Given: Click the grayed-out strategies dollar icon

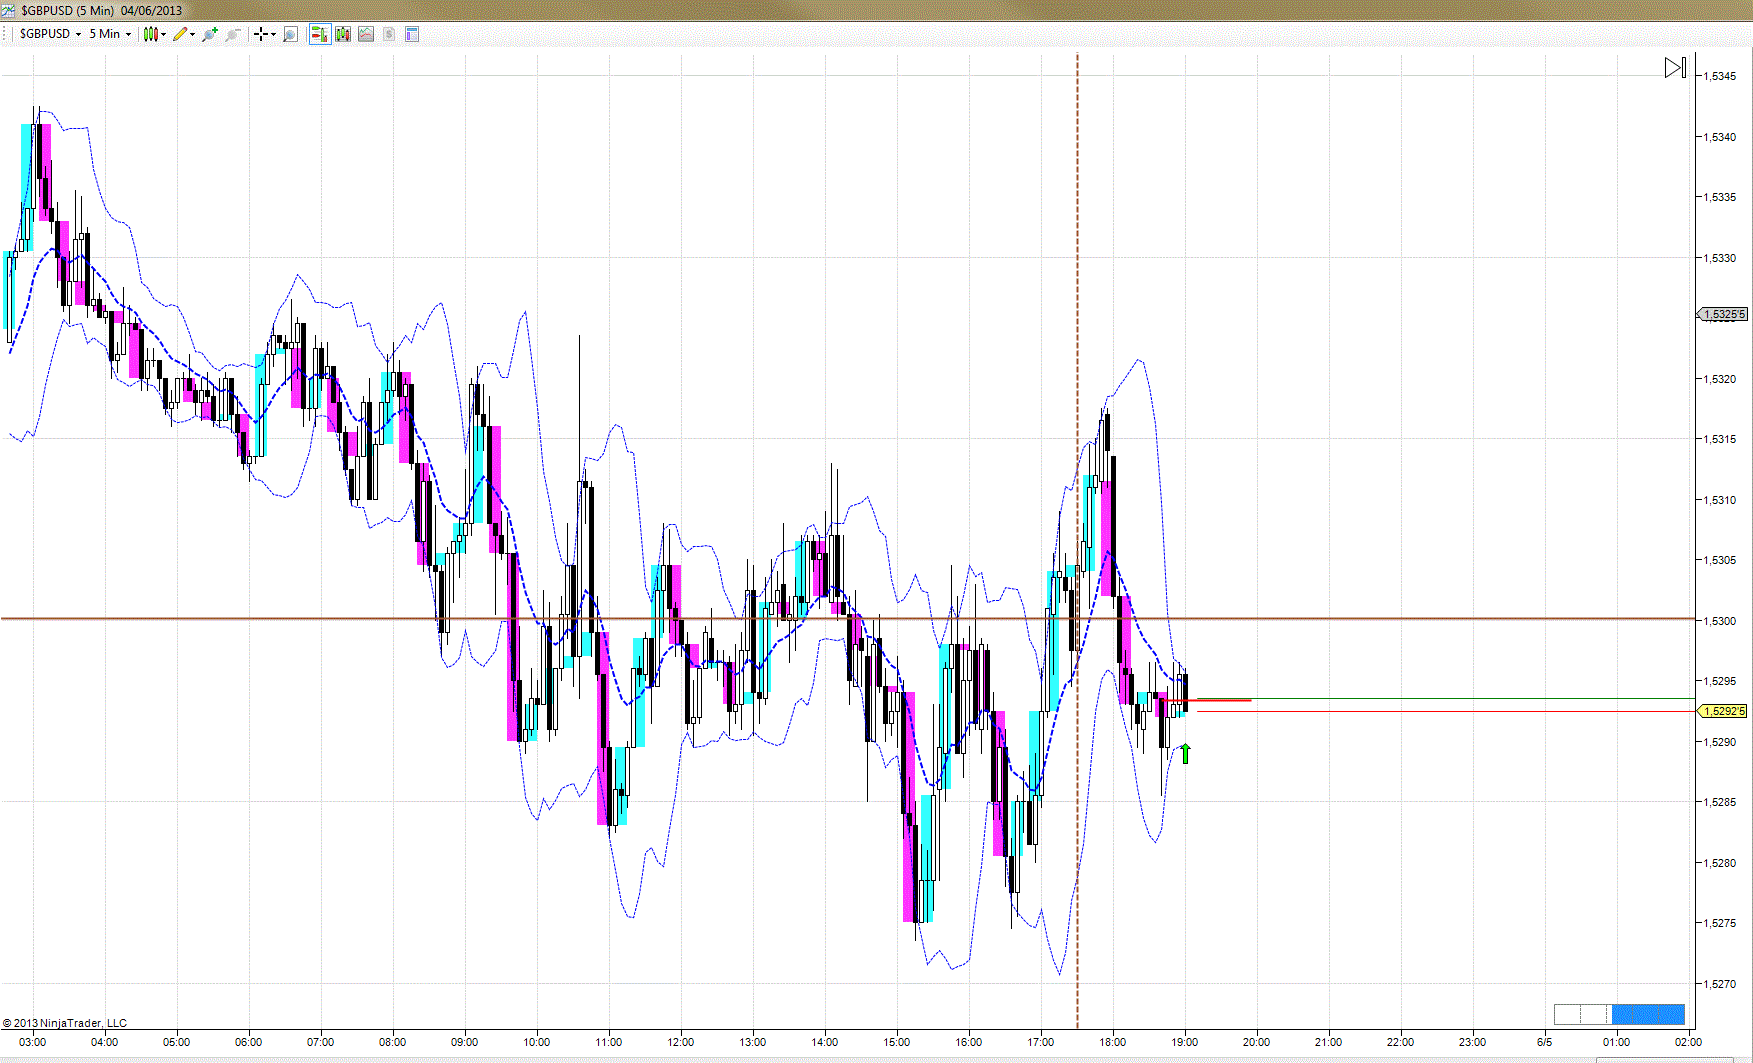Looking at the screenshot, I should click(389, 34).
